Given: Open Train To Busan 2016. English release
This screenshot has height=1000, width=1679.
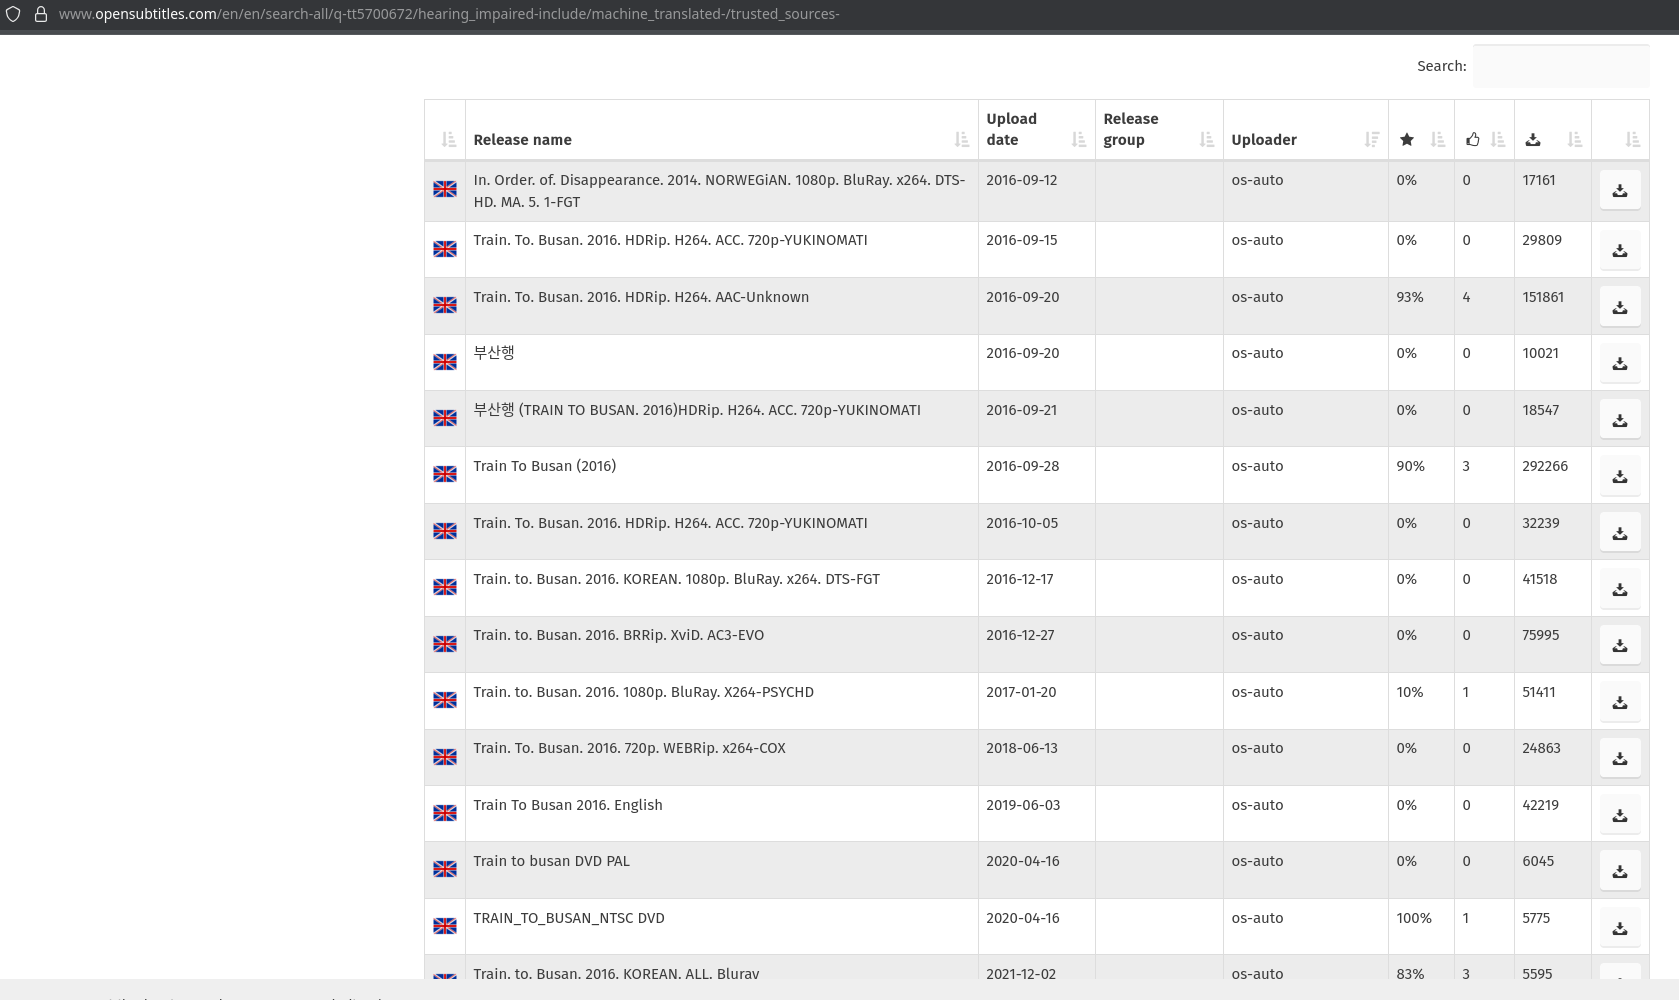Looking at the screenshot, I should [567, 805].
